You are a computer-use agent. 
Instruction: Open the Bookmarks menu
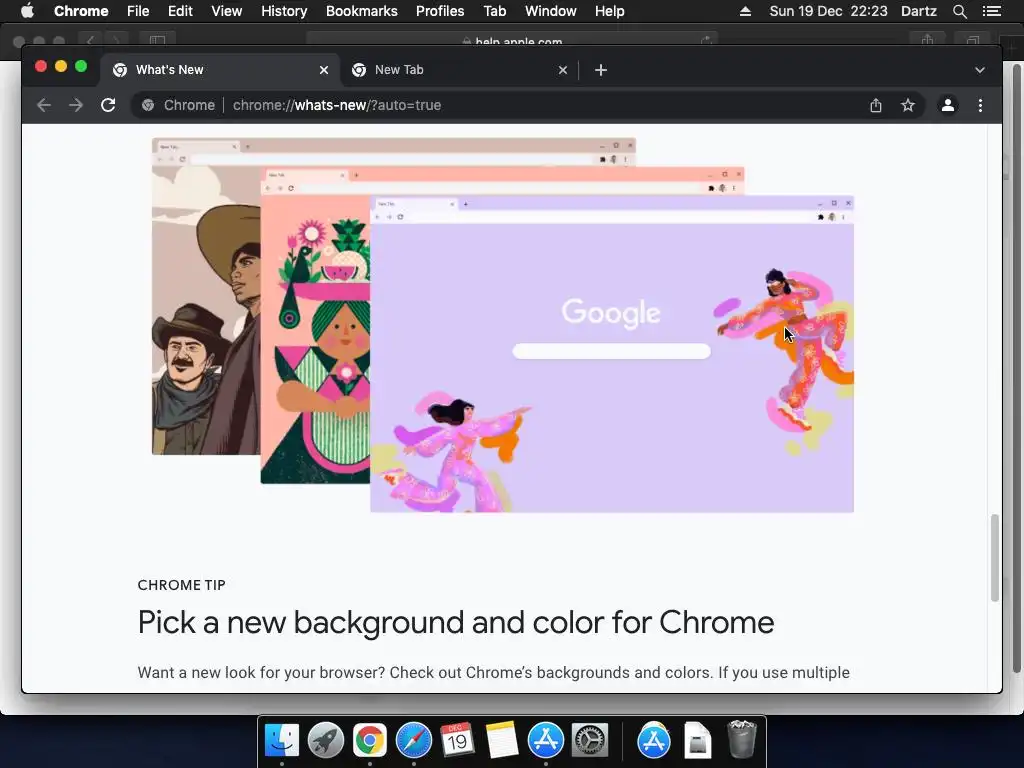[x=362, y=11]
